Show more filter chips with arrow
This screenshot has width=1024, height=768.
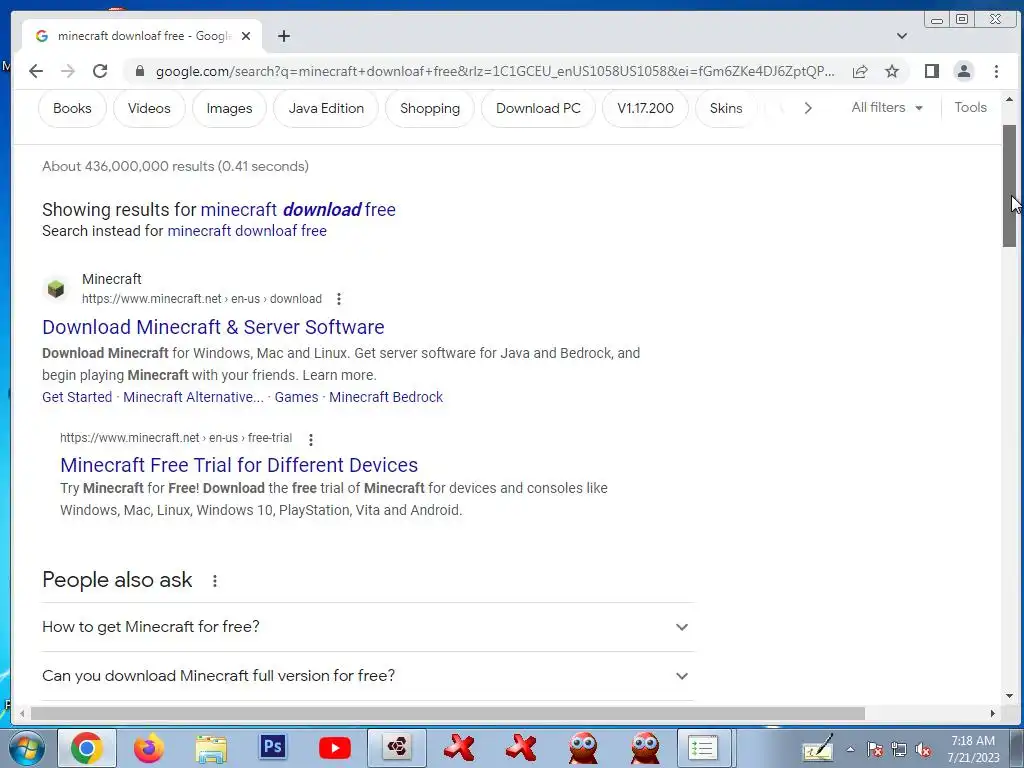pyautogui.click(x=808, y=108)
